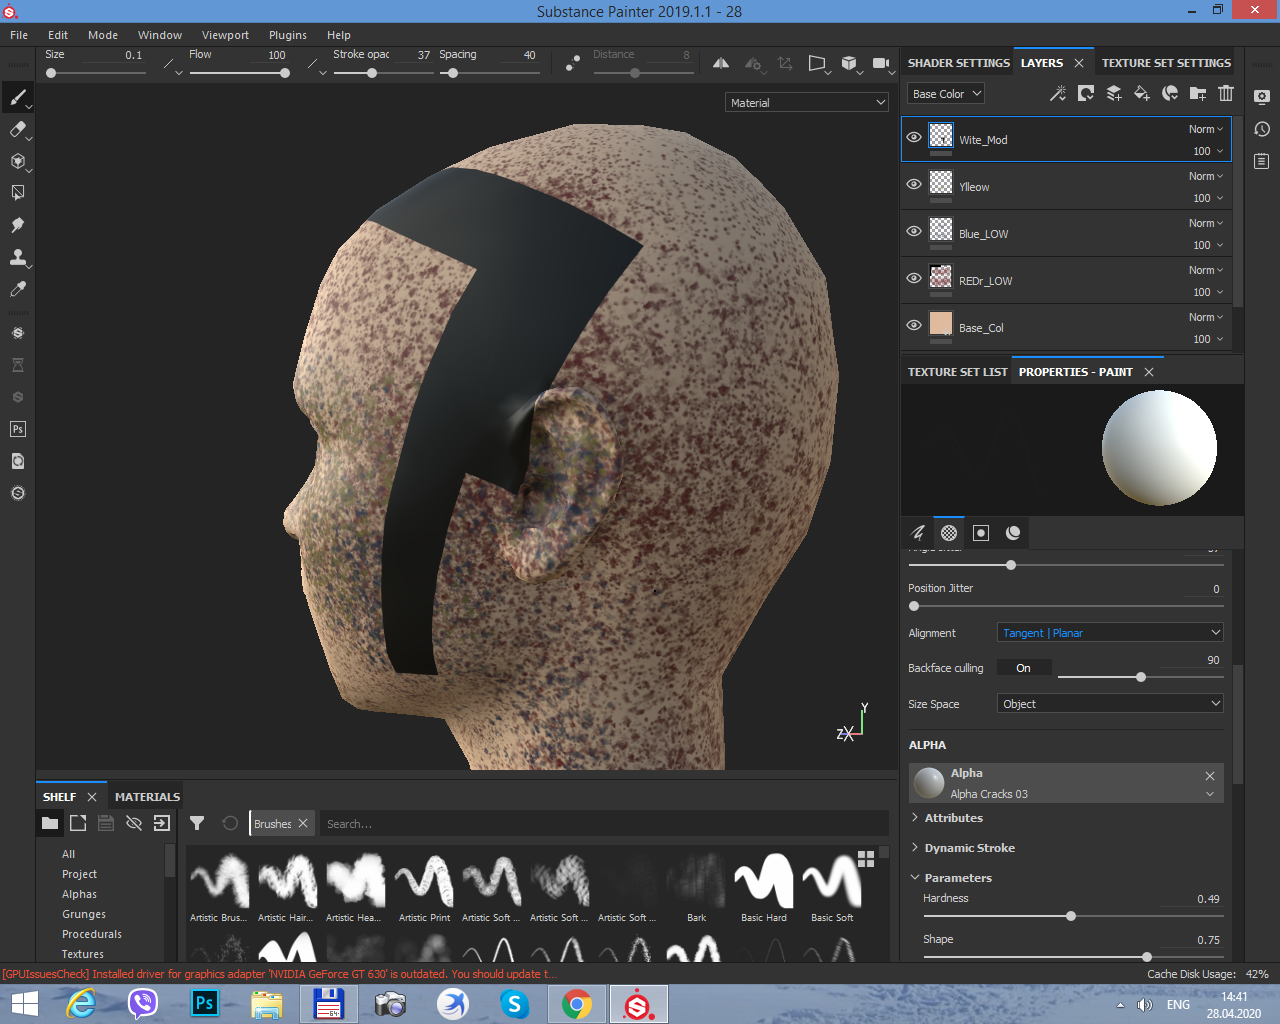The width and height of the screenshot is (1280, 1024).
Task: Select the Procedurals shelf category
Action: tap(92, 934)
